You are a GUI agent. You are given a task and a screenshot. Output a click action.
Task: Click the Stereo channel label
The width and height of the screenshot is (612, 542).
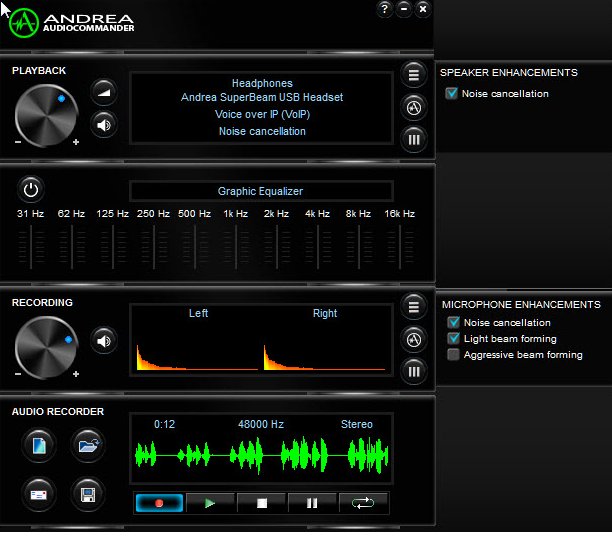pos(357,424)
